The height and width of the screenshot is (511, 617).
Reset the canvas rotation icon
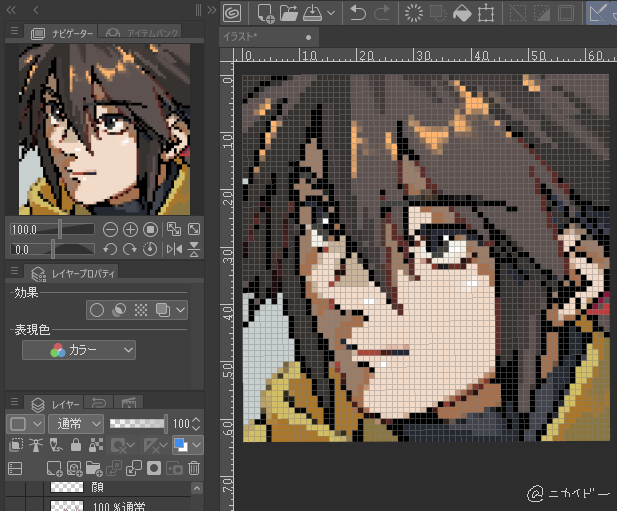(150, 249)
